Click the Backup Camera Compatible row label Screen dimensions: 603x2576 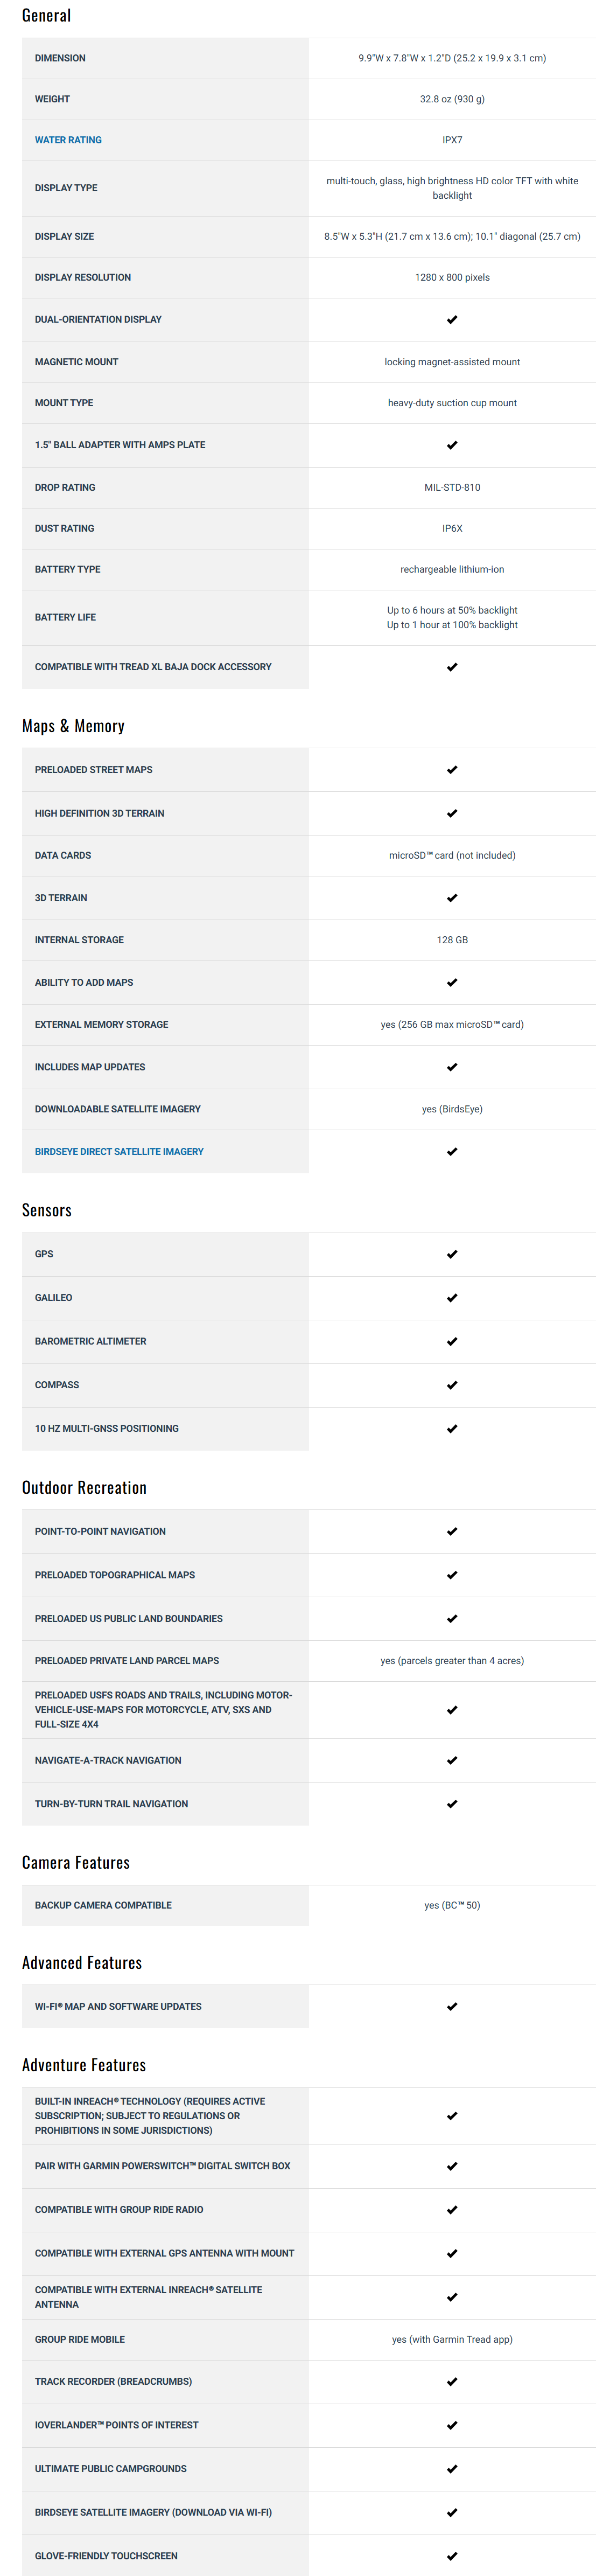click(103, 1905)
